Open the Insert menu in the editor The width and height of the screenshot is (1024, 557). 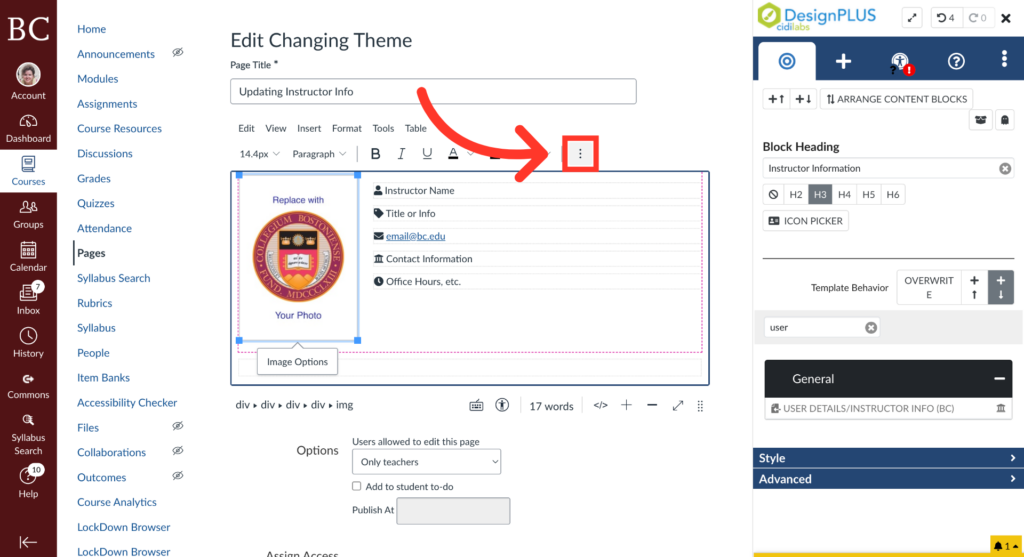pyautogui.click(x=309, y=128)
